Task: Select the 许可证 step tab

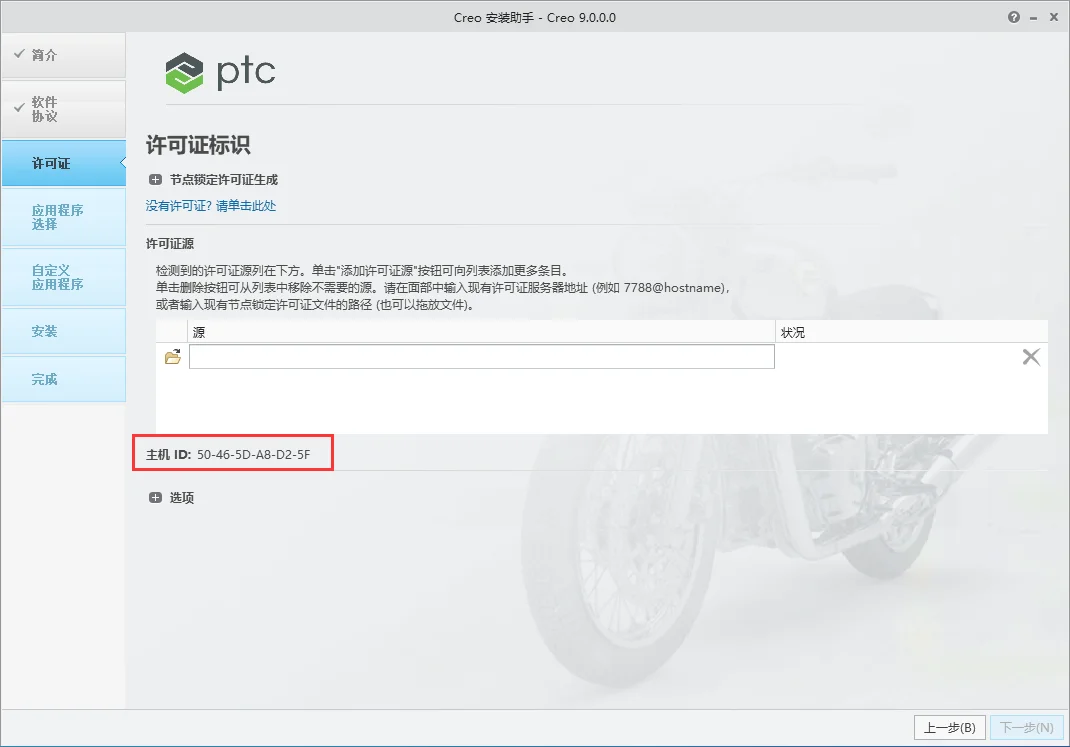Action: [63, 163]
